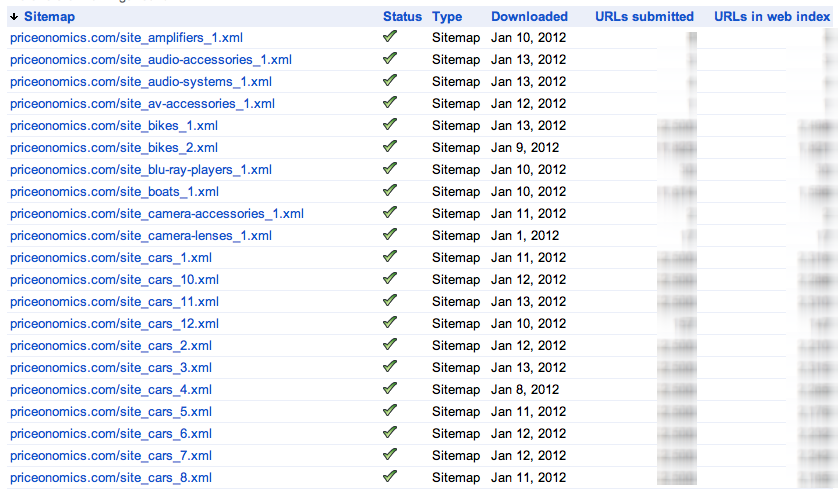Image resolution: width=839 pixels, height=489 pixels.
Task: Open site_bikes_1.xml sitemap link
Action: [x=114, y=126]
